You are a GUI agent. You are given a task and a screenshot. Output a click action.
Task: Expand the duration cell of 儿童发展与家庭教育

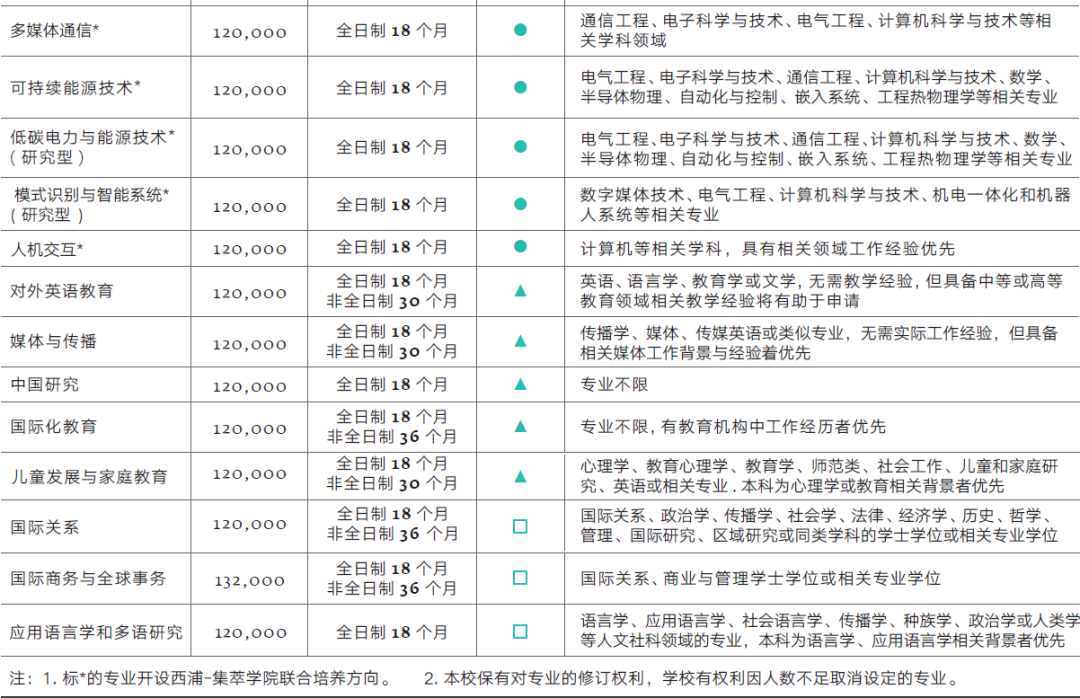(x=391, y=476)
